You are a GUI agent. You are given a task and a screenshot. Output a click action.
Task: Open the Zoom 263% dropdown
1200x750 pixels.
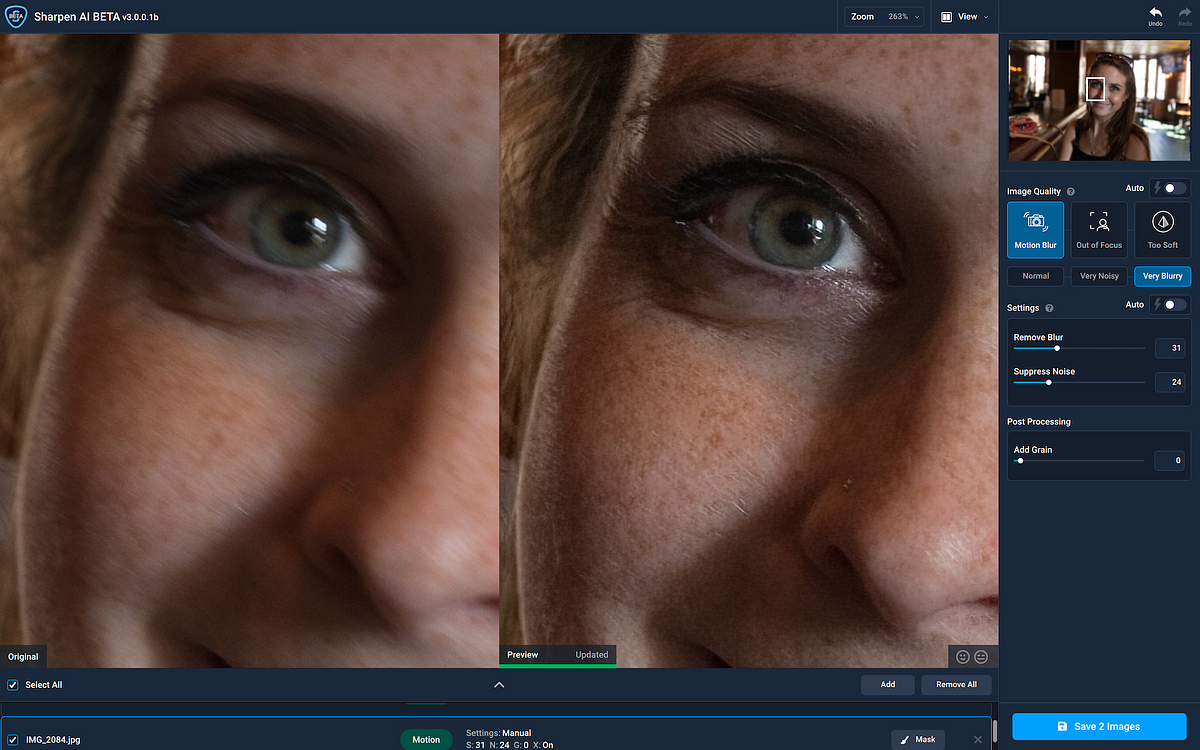click(x=884, y=17)
